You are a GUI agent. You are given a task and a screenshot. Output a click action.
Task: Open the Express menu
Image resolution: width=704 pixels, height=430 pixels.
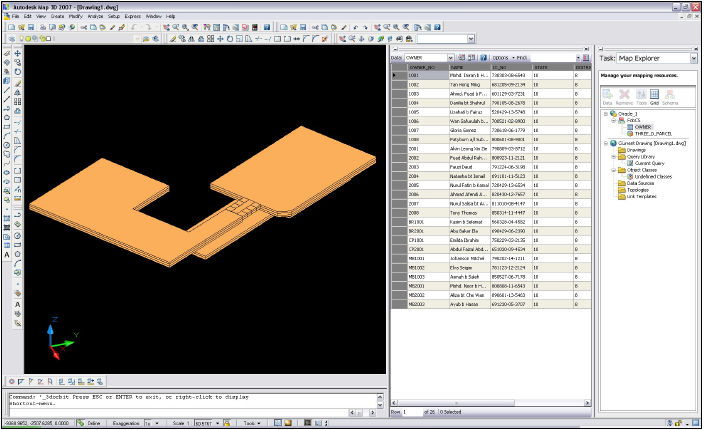(x=133, y=16)
